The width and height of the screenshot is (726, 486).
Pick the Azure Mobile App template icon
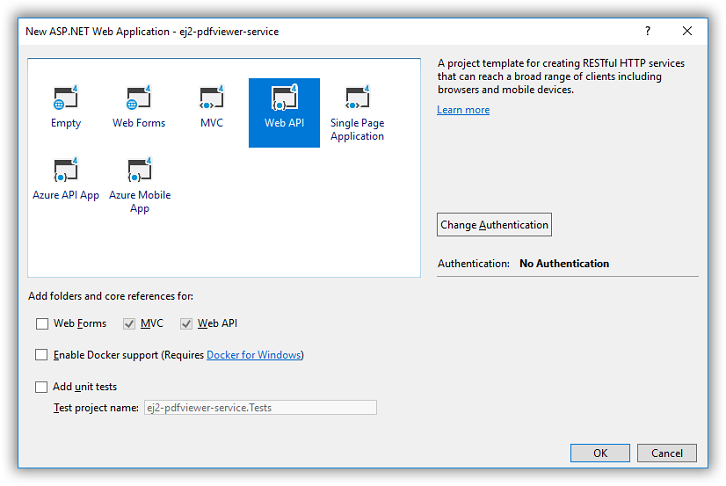point(139,170)
